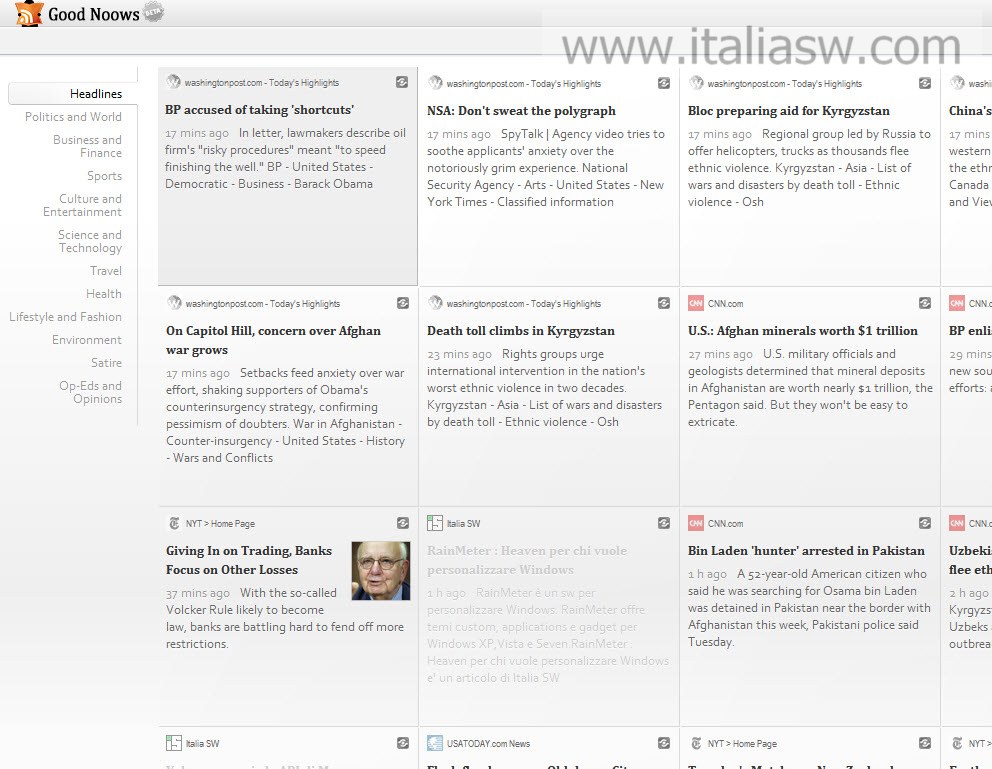
Task: Click Washington Post icon on Capitol Hill card
Action: tap(174, 302)
